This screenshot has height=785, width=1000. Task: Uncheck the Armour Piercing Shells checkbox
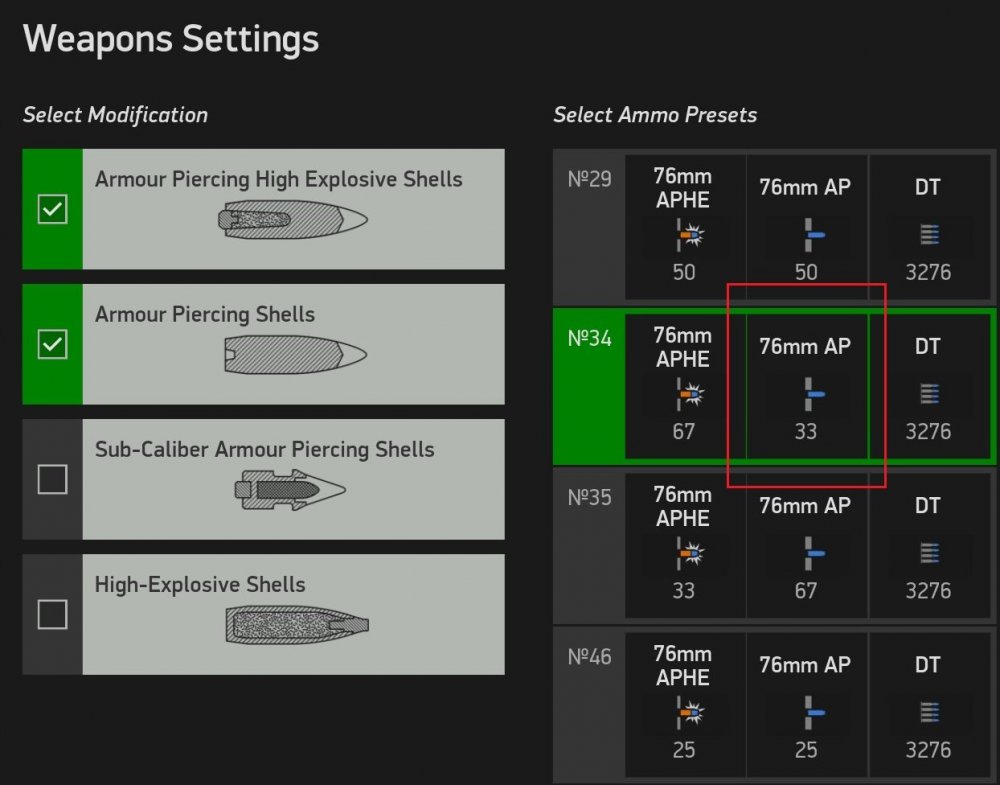click(x=52, y=344)
